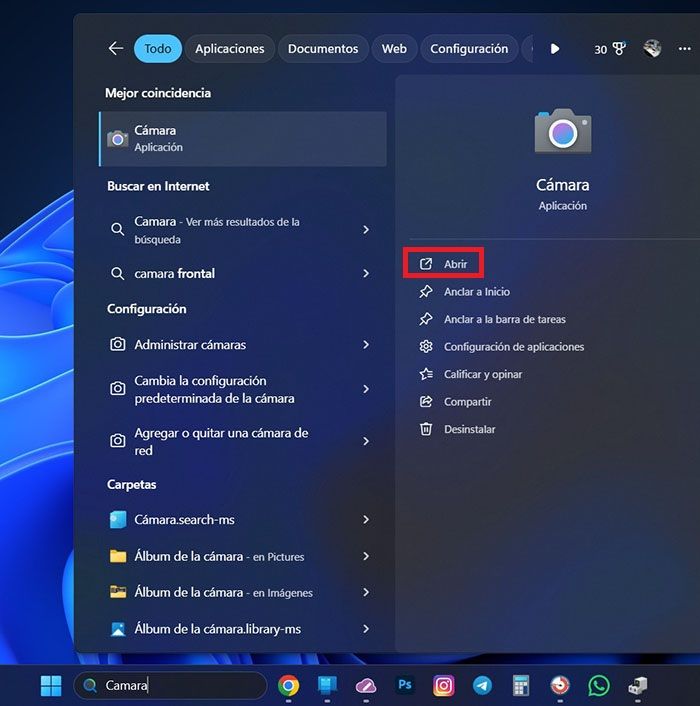Click the Cámara.search-ms folder icon
The height and width of the screenshot is (706, 700).
pos(118,520)
